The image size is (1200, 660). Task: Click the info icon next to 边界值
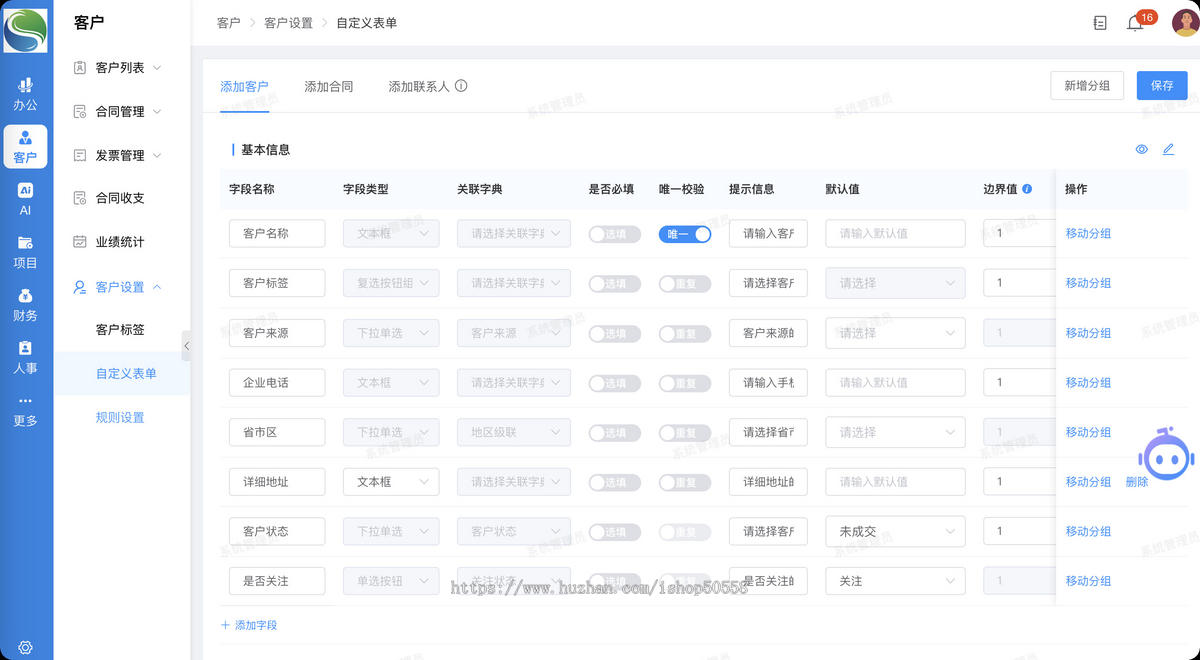point(1027,189)
